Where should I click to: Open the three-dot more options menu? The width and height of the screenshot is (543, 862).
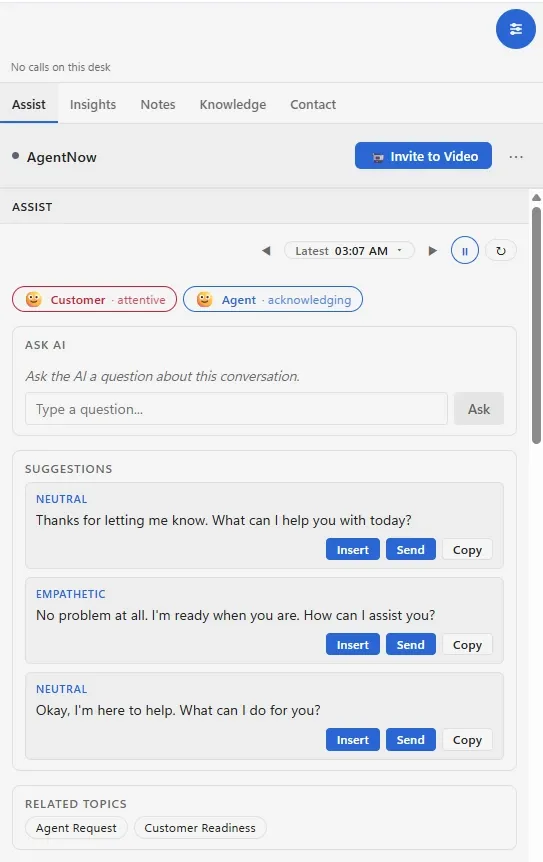pyautogui.click(x=516, y=157)
